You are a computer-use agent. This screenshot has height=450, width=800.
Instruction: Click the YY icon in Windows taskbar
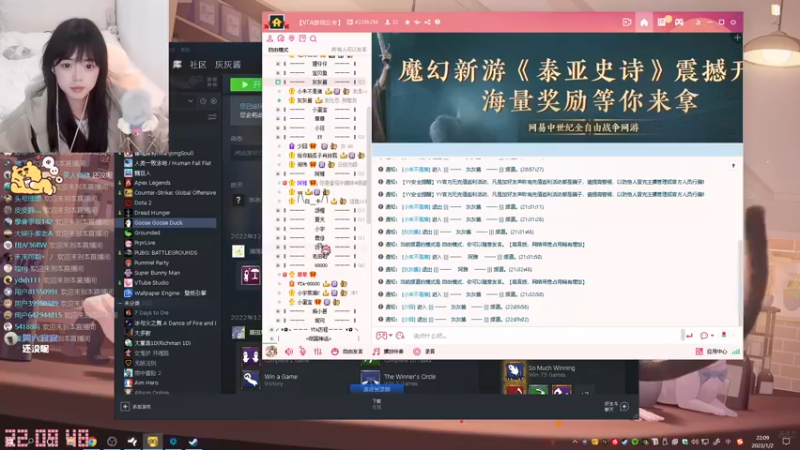click(153, 441)
